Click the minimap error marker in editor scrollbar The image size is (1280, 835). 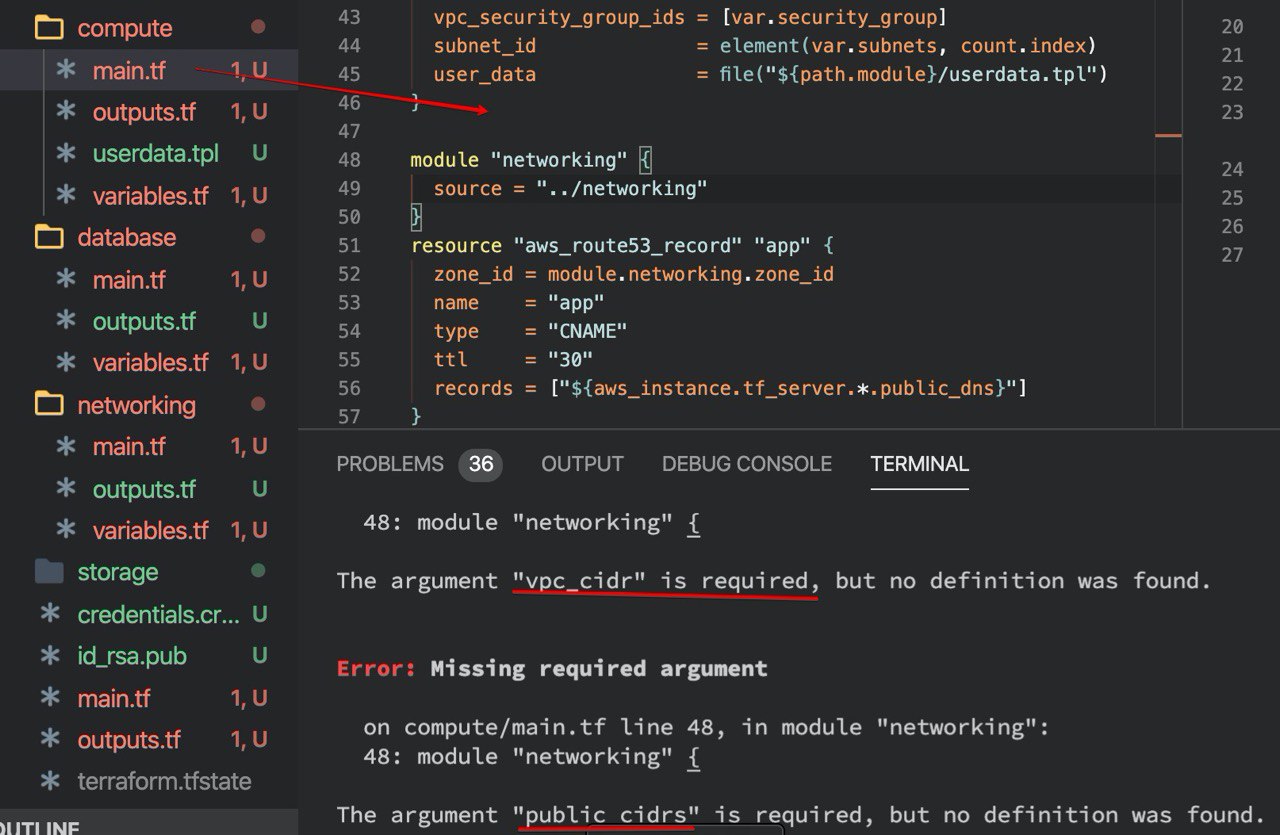[1168, 135]
